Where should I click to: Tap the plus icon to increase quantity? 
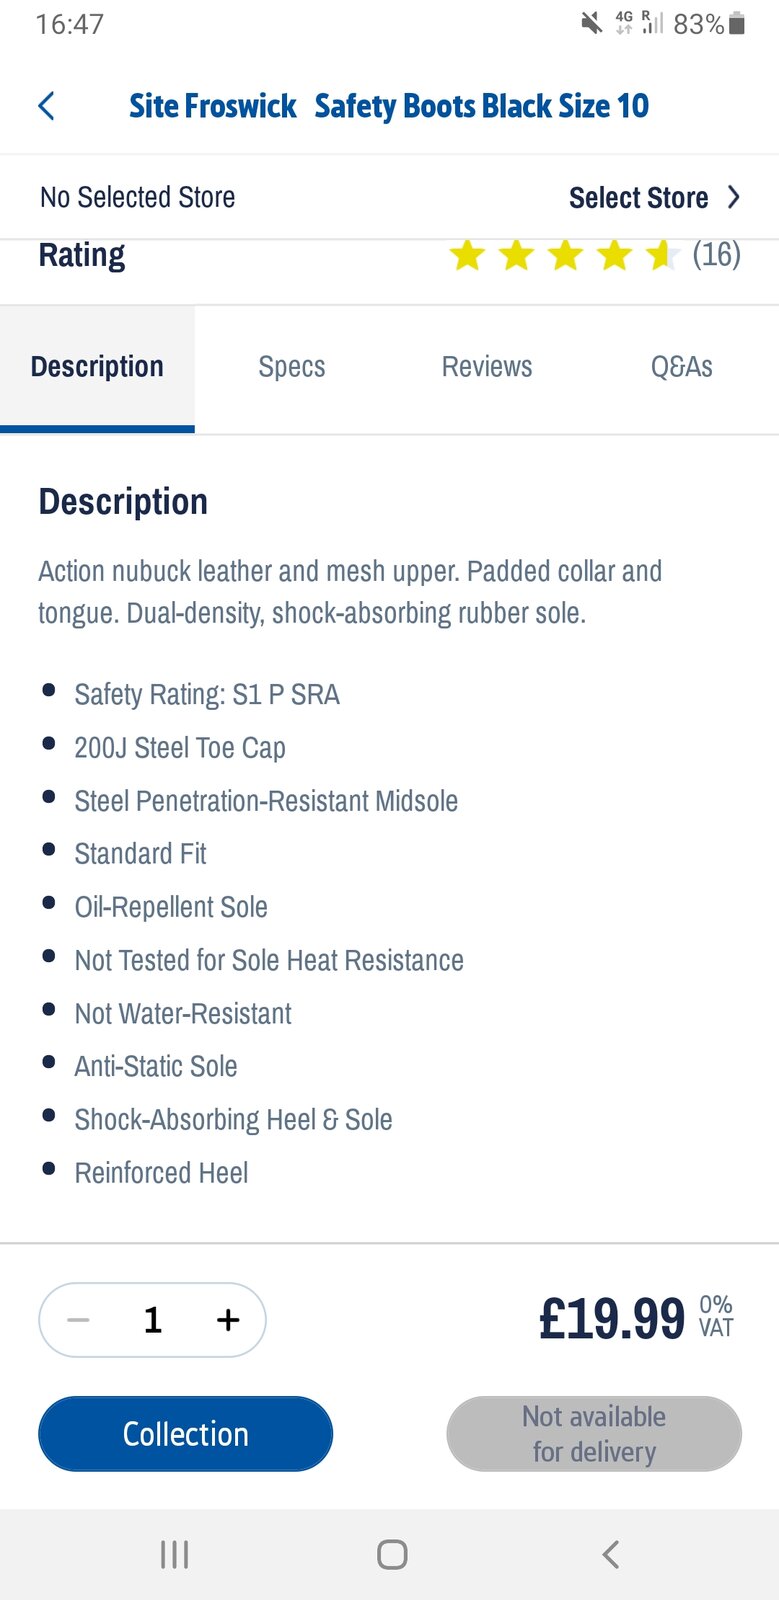(227, 1319)
